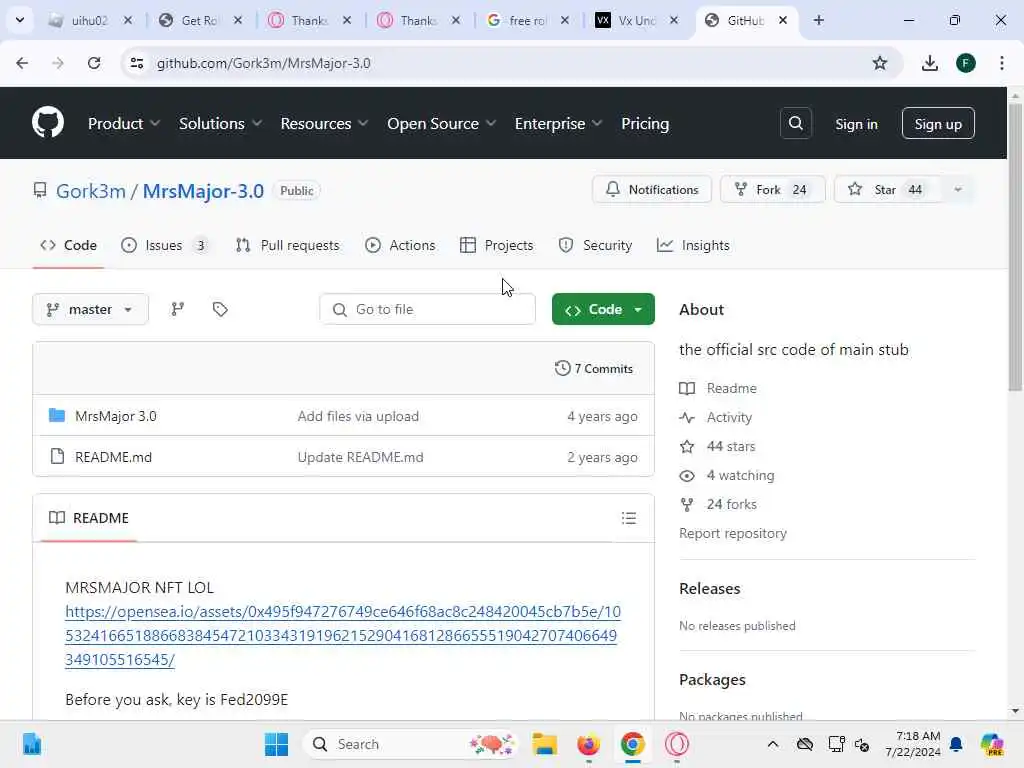This screenshot has width=1024, height=768.
Task: Open Opera browser from taskbar
Action: 677,744
